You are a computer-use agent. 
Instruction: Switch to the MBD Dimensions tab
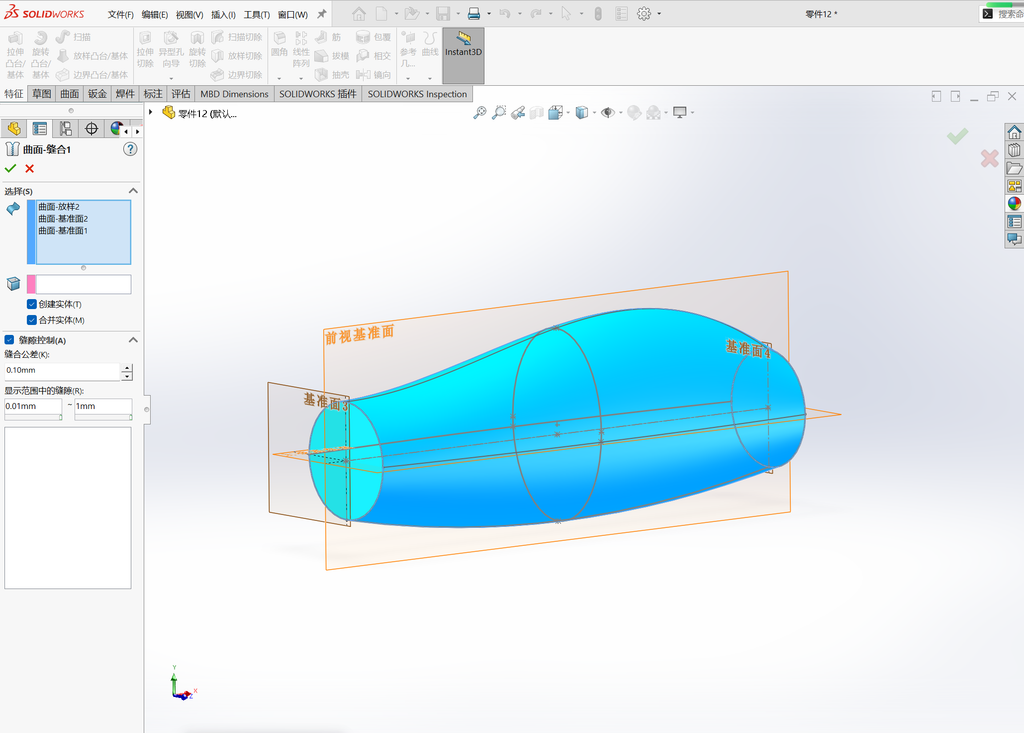pos(234,94)
